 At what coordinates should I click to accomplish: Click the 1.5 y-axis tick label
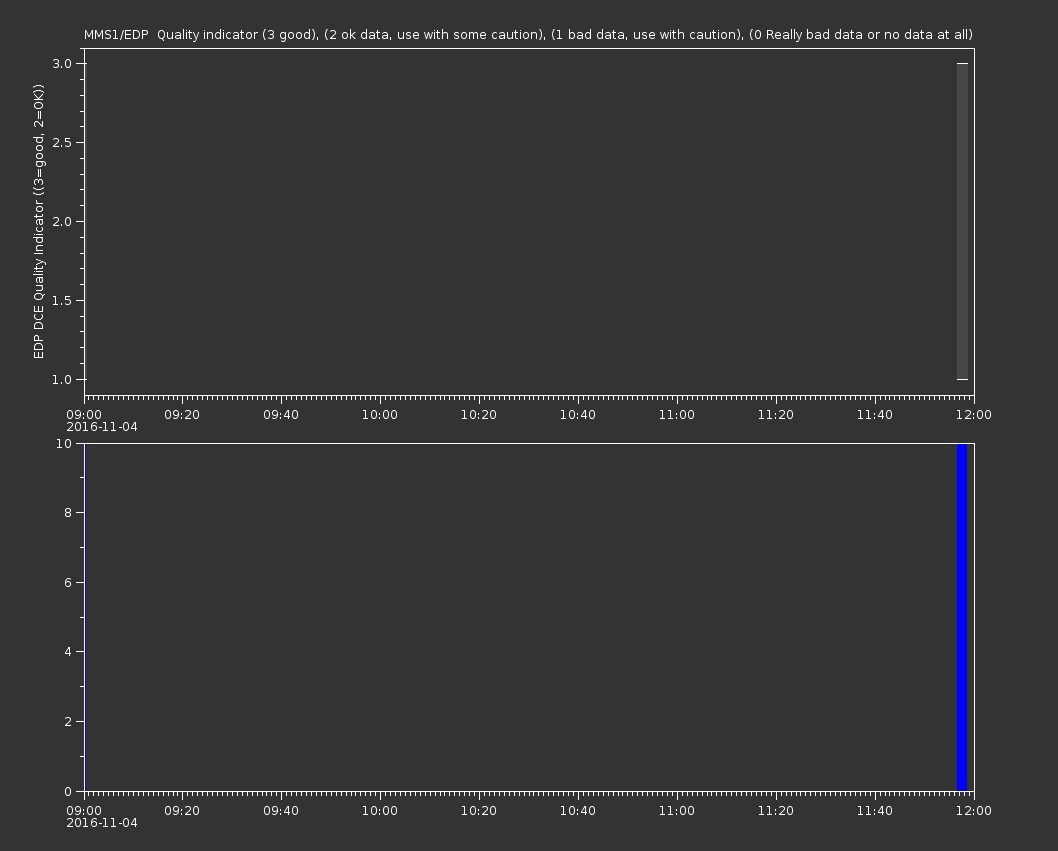61,300
